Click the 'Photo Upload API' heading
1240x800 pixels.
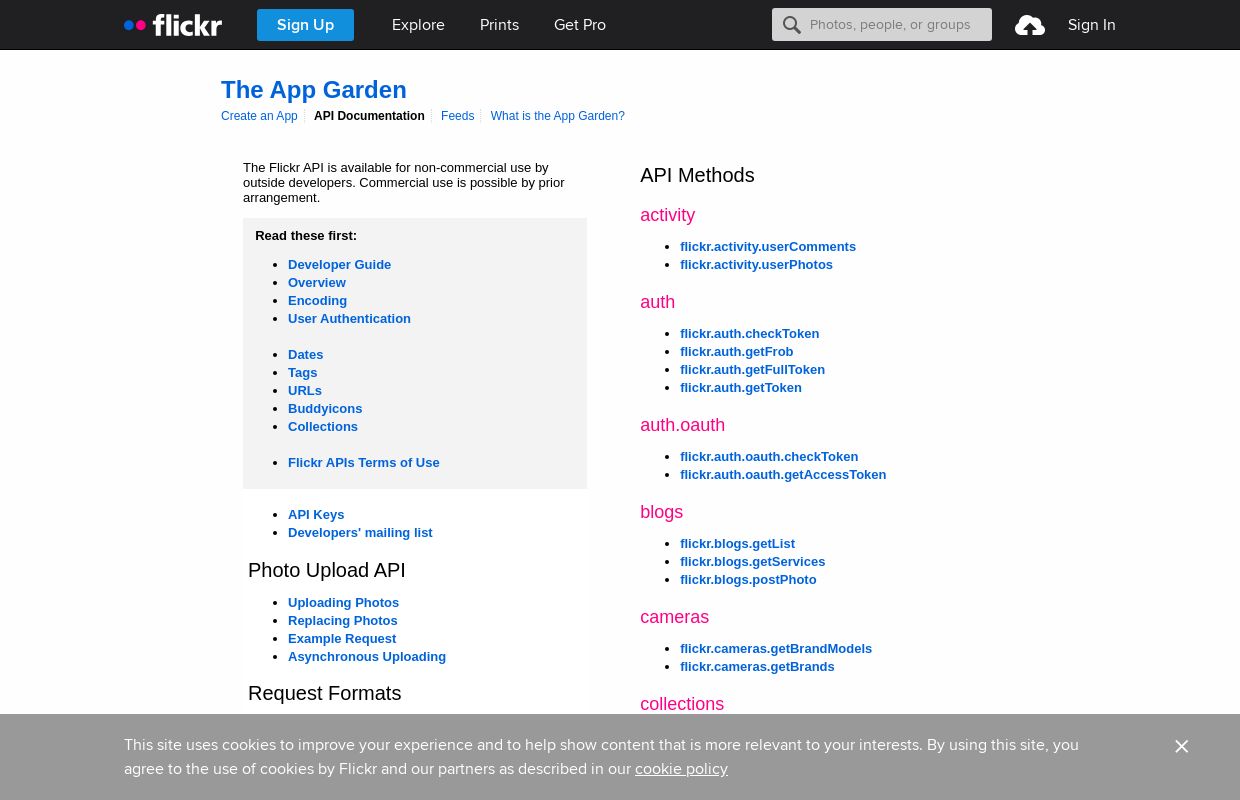point(327,571)
